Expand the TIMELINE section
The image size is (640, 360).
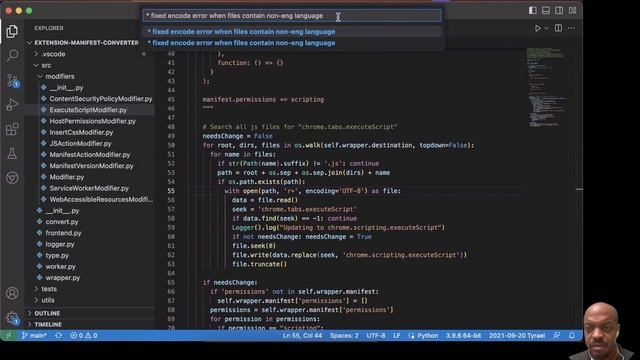click(48, 324)
